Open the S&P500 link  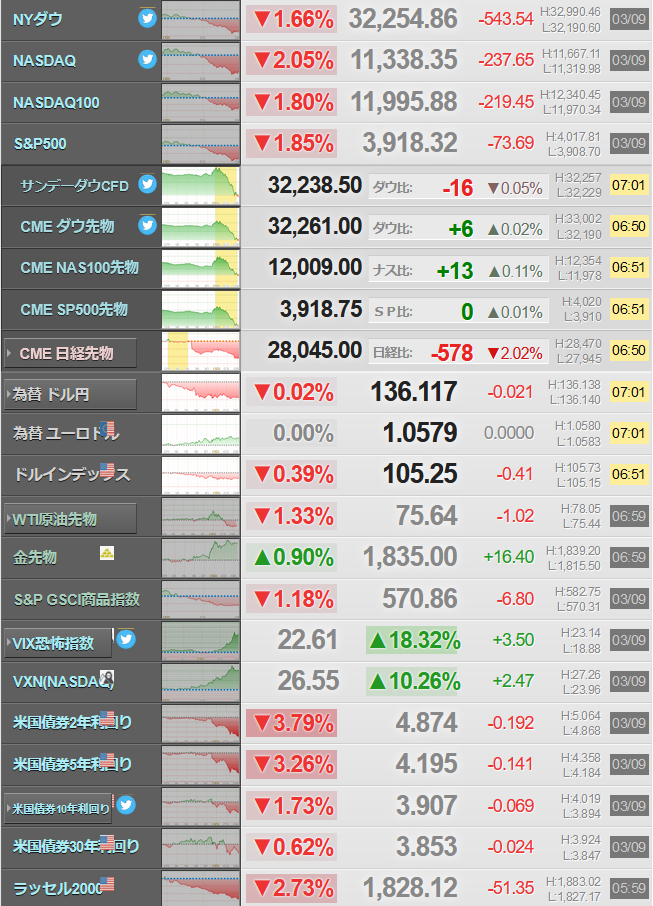click(40, 143)
